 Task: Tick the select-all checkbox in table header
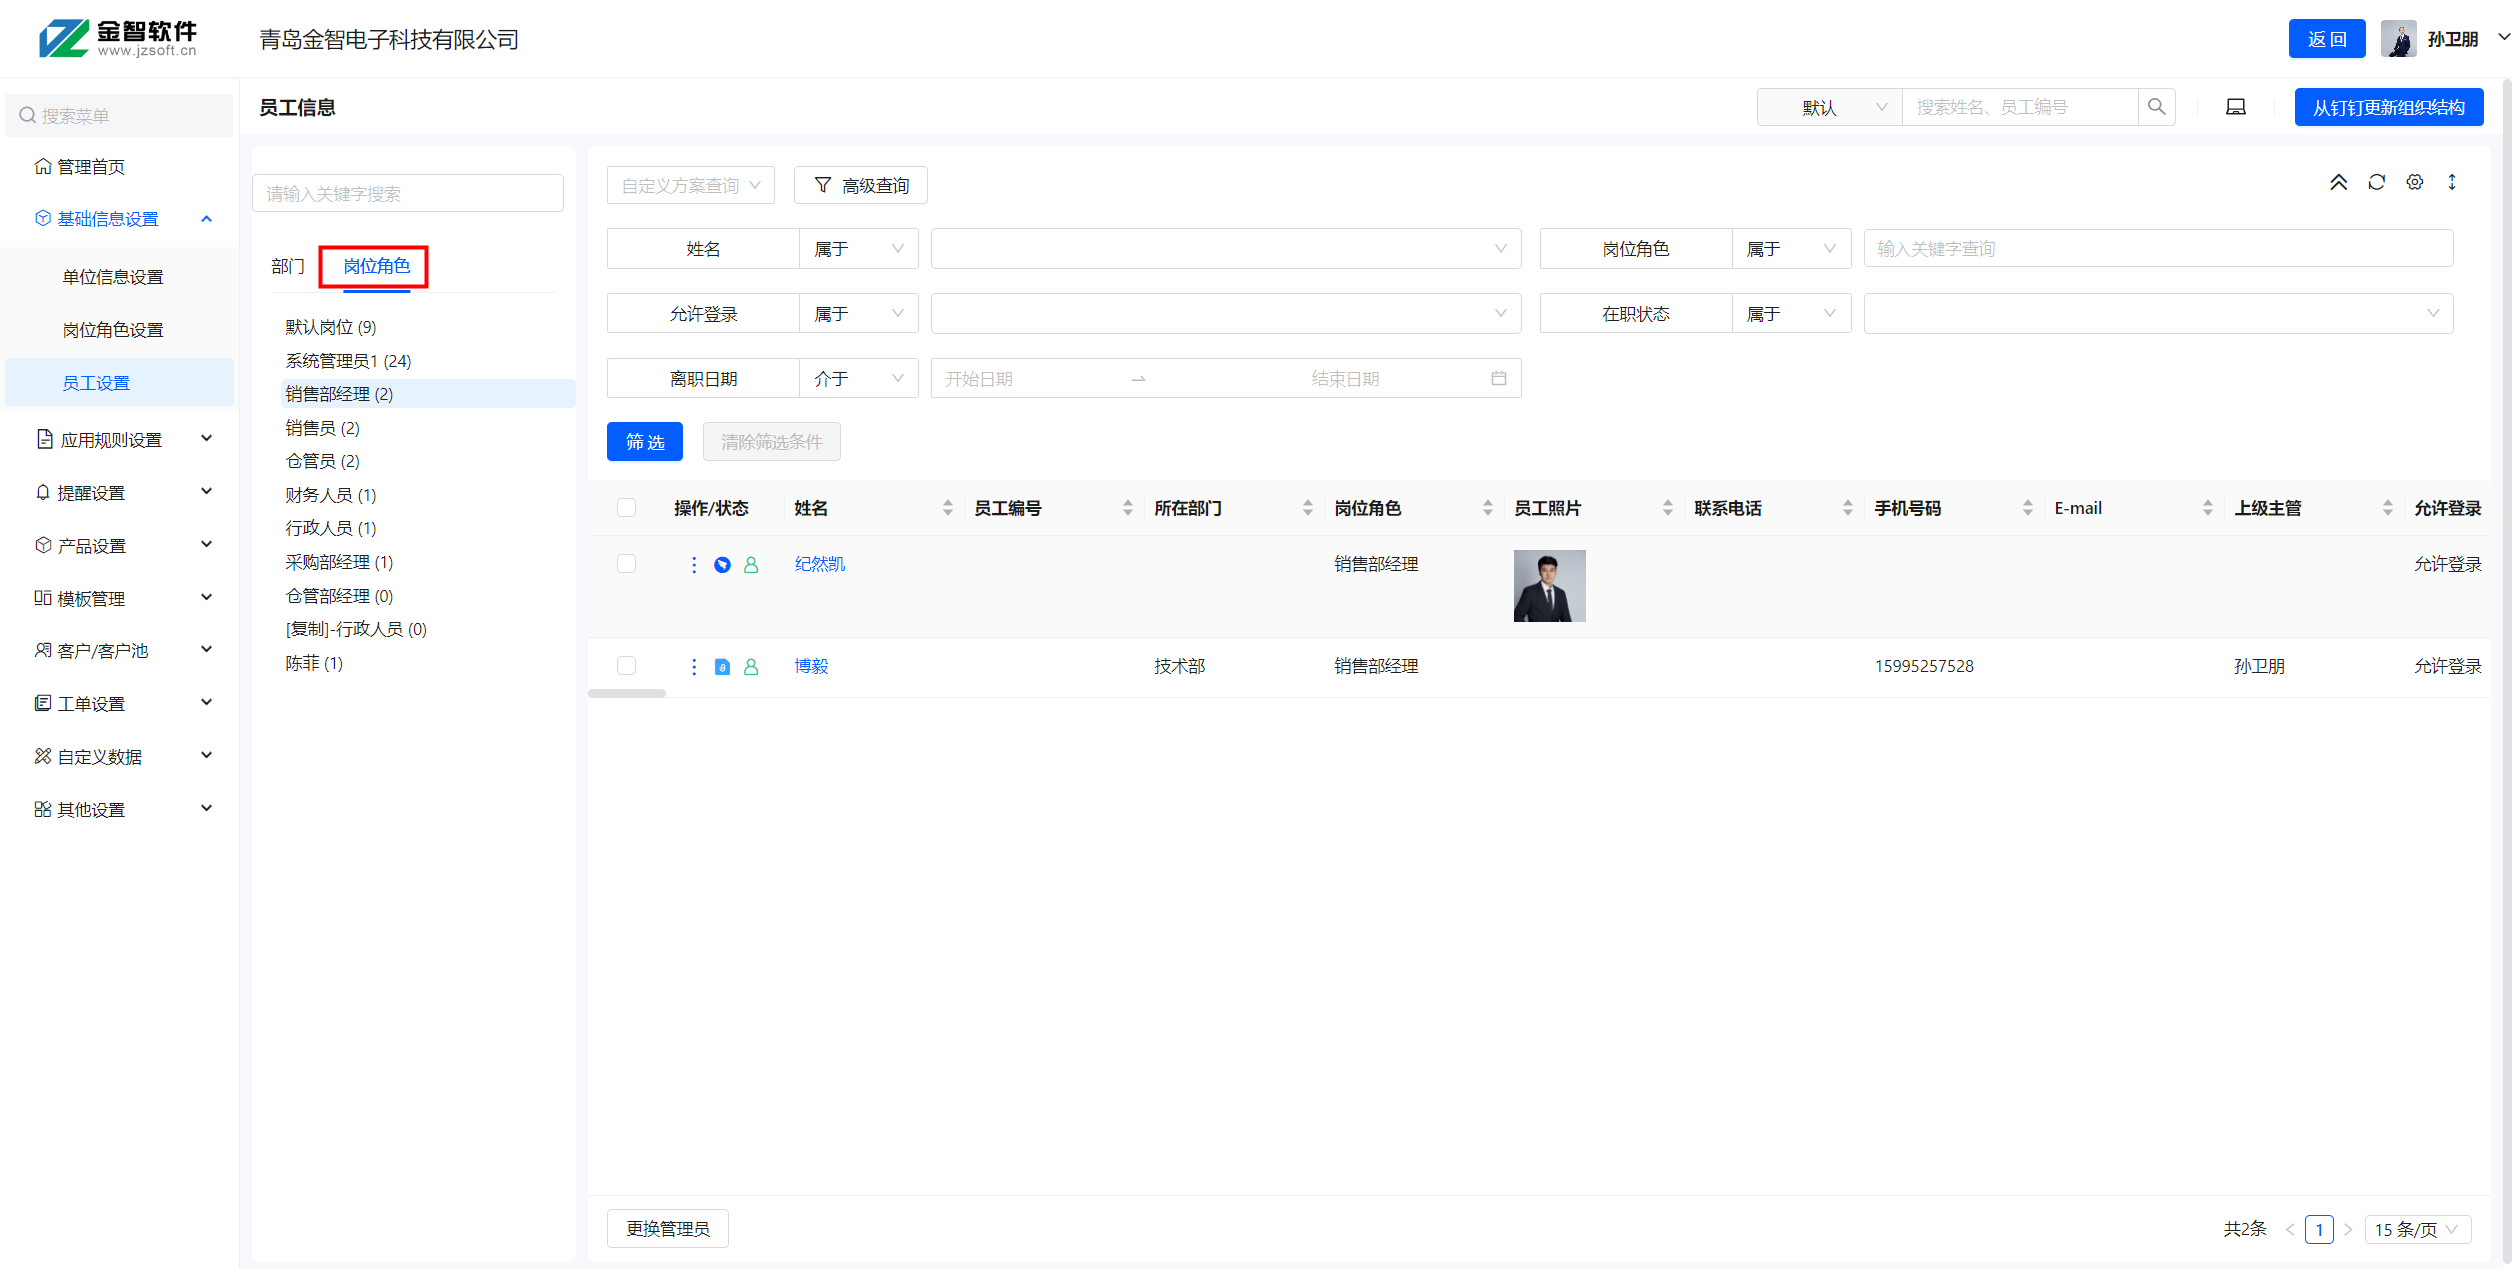[627, 508]
